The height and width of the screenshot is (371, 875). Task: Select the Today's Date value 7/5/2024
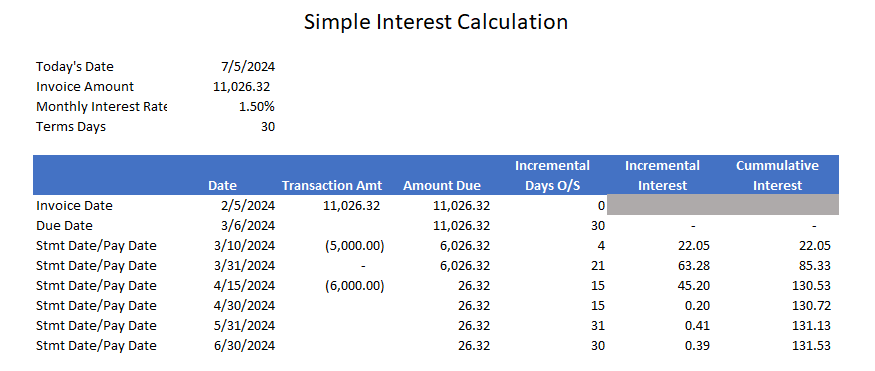click(248, 67)
